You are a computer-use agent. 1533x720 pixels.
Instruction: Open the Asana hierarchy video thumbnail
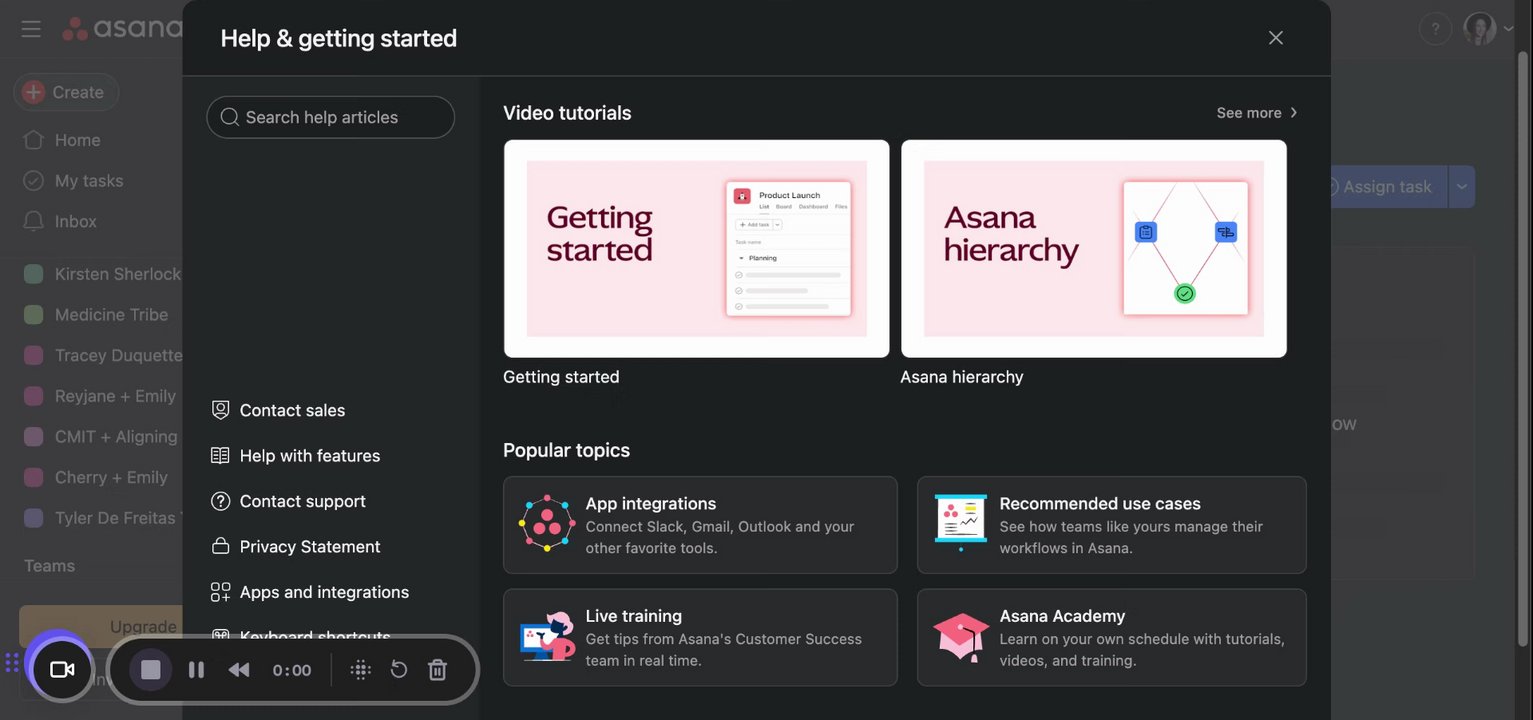coord(1093,248)
